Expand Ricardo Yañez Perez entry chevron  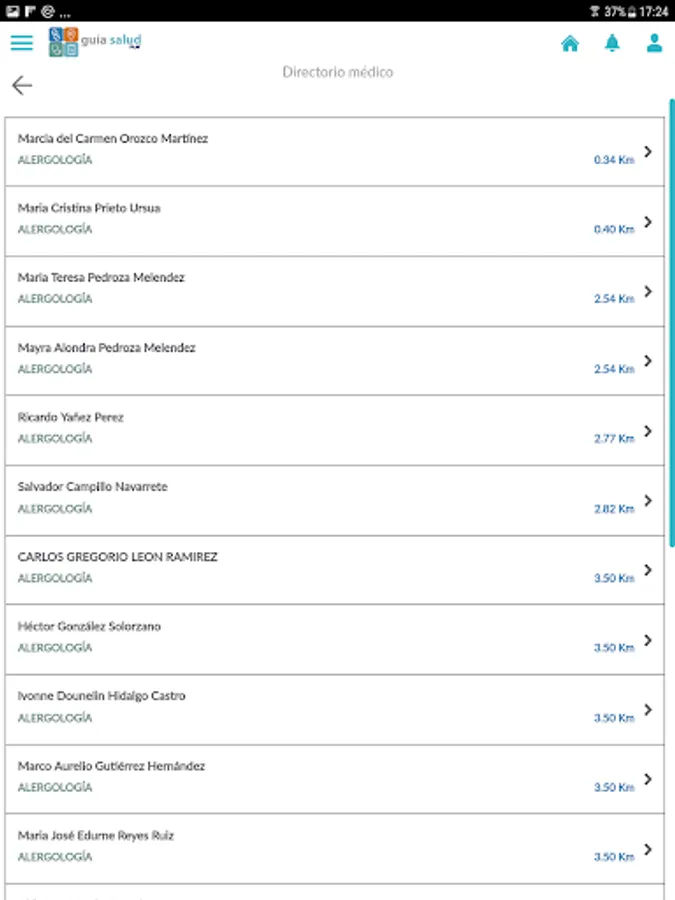(x=649, y=431)
